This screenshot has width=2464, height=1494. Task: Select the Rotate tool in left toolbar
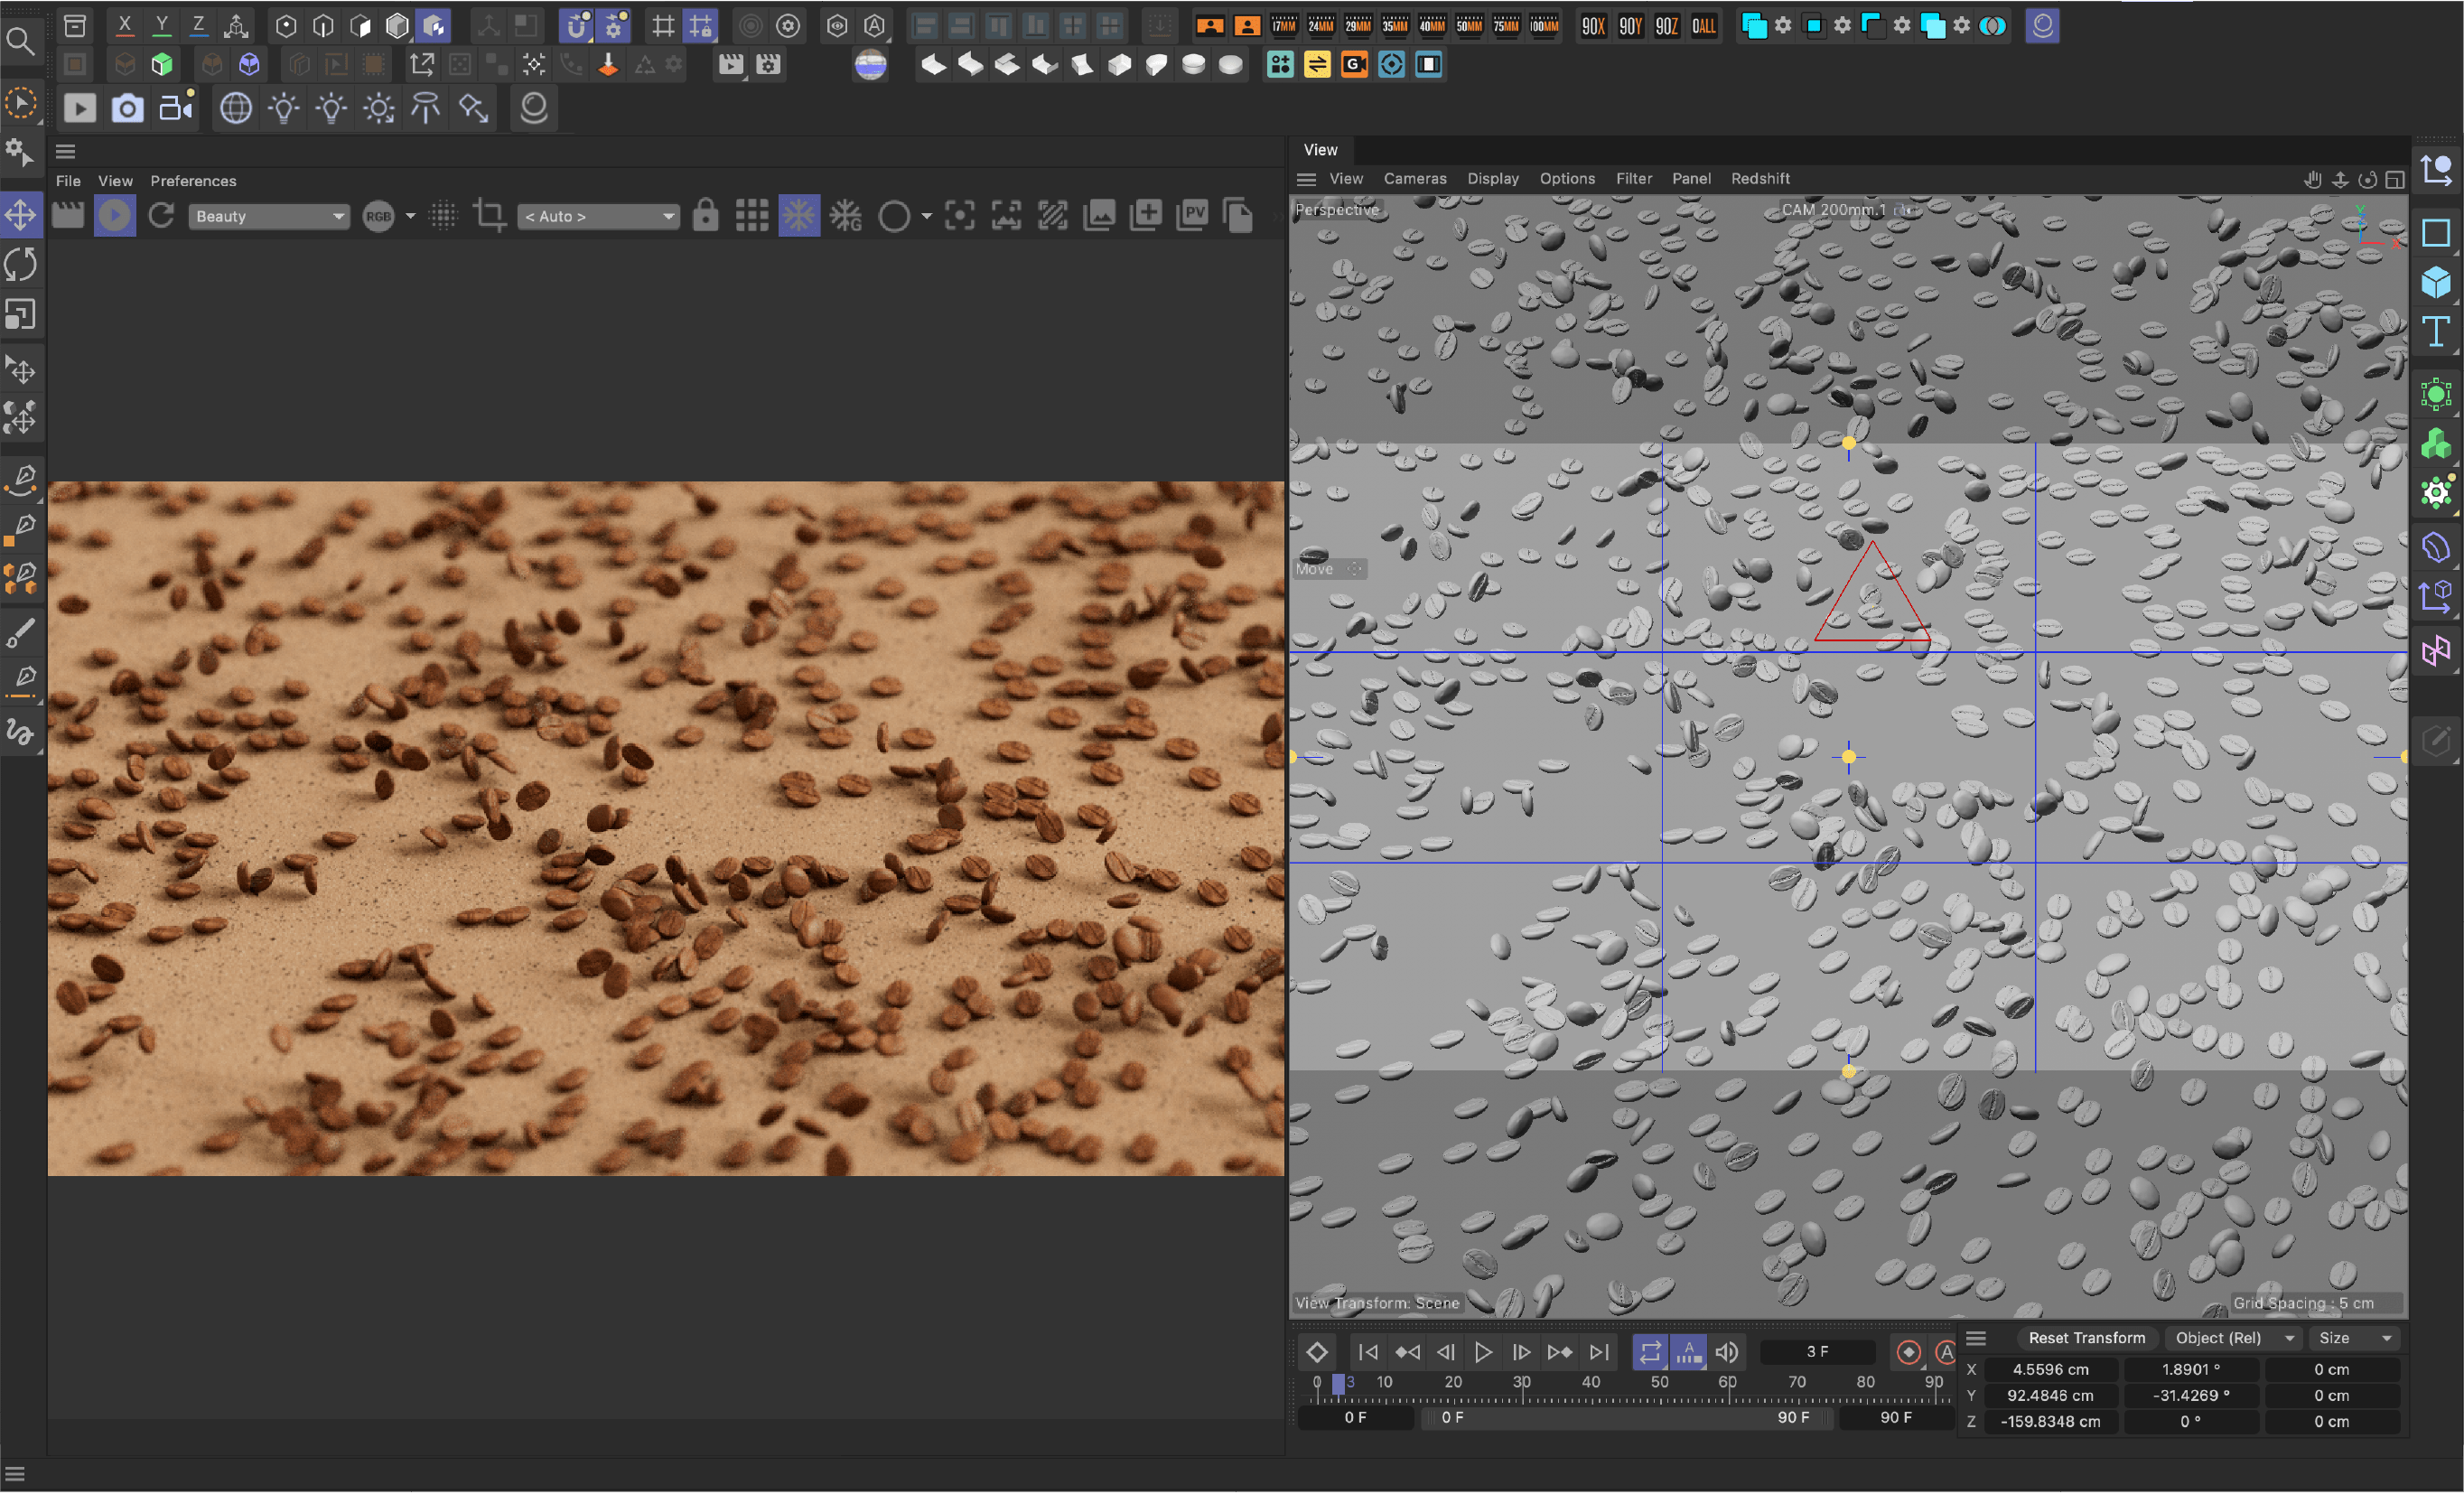(x=21, y=265)
